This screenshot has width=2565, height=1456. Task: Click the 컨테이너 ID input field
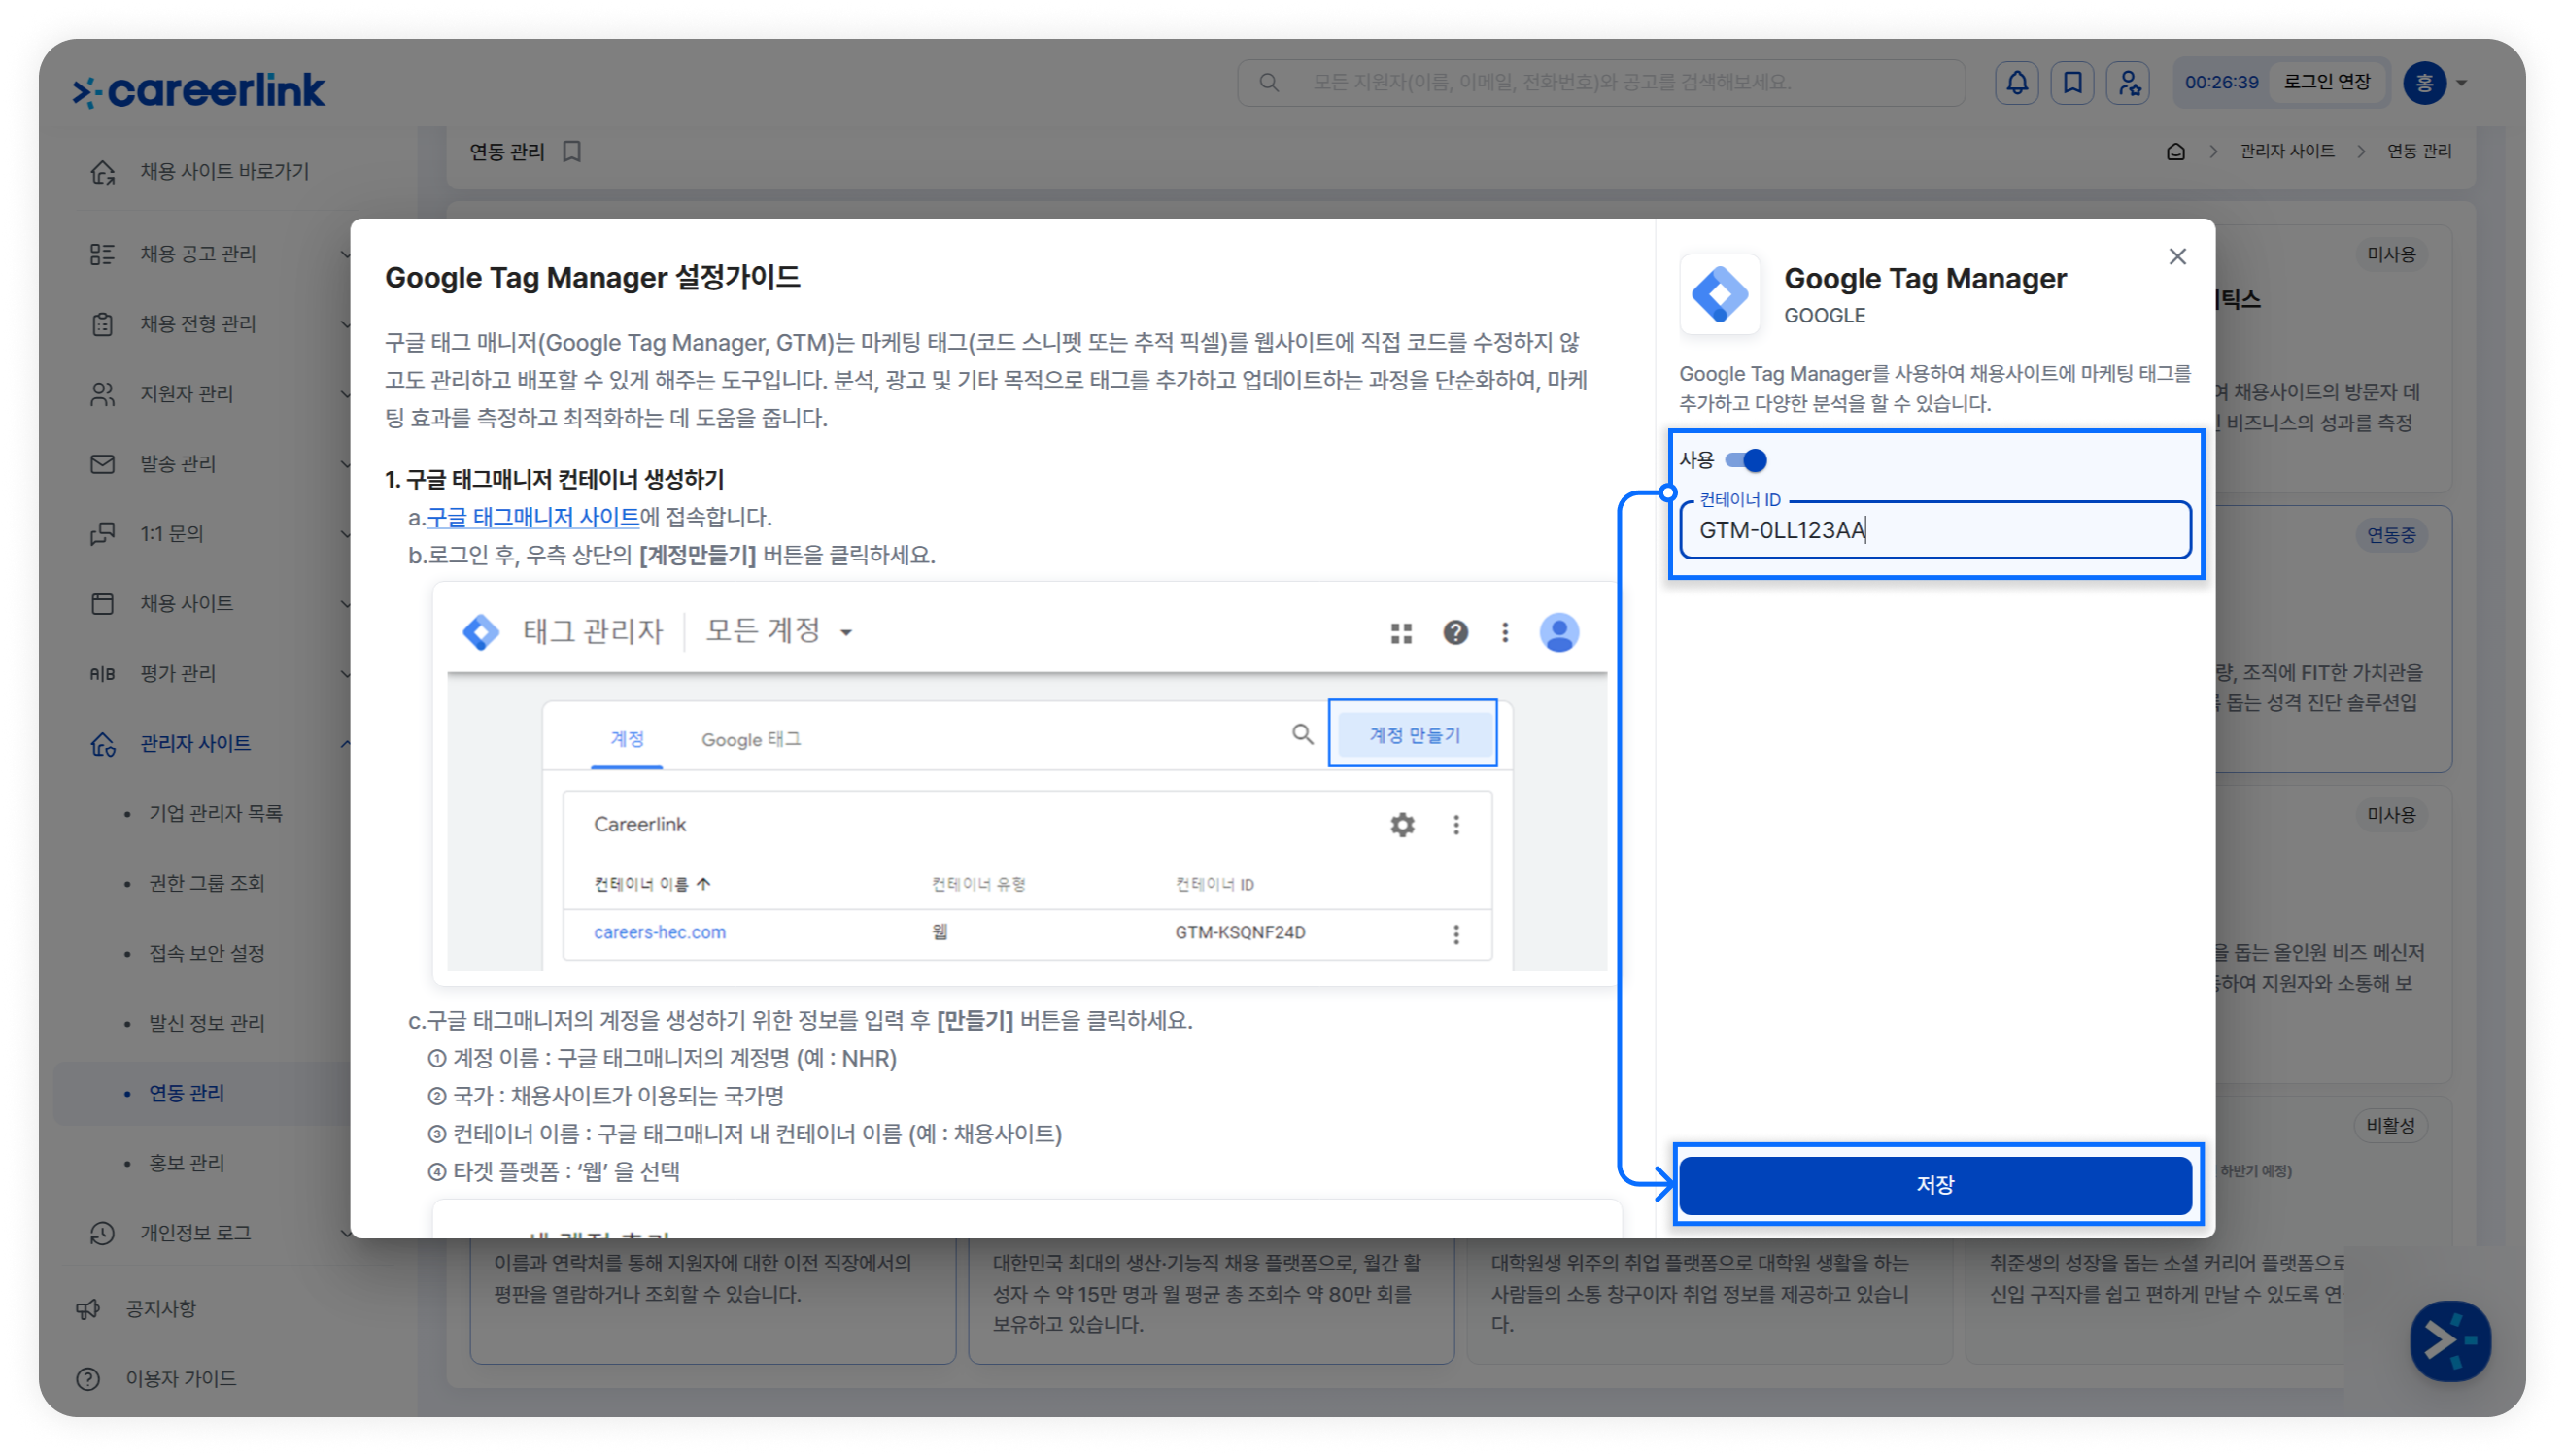1935,530
